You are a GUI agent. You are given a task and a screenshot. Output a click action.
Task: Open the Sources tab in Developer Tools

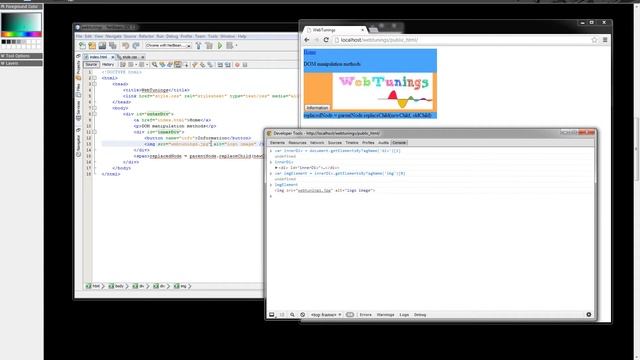coord(335,143)
